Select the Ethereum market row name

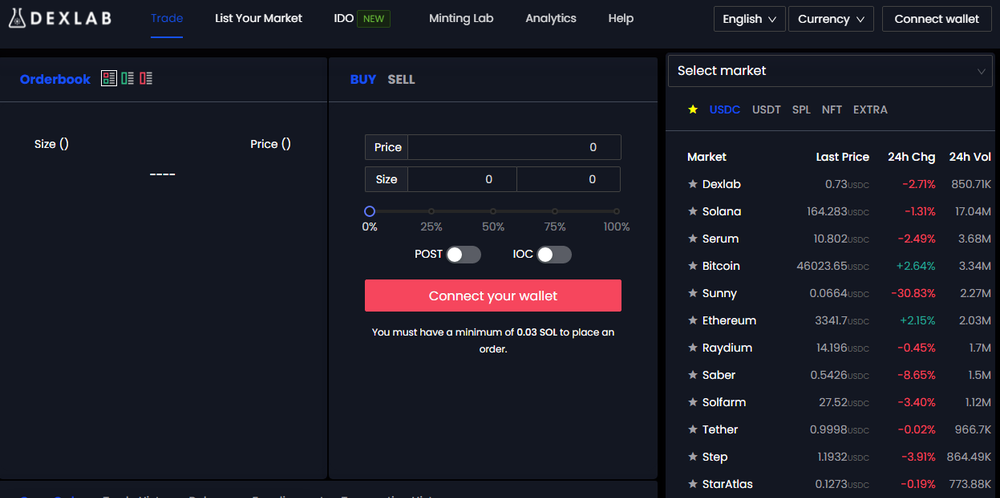pos(729,321)
